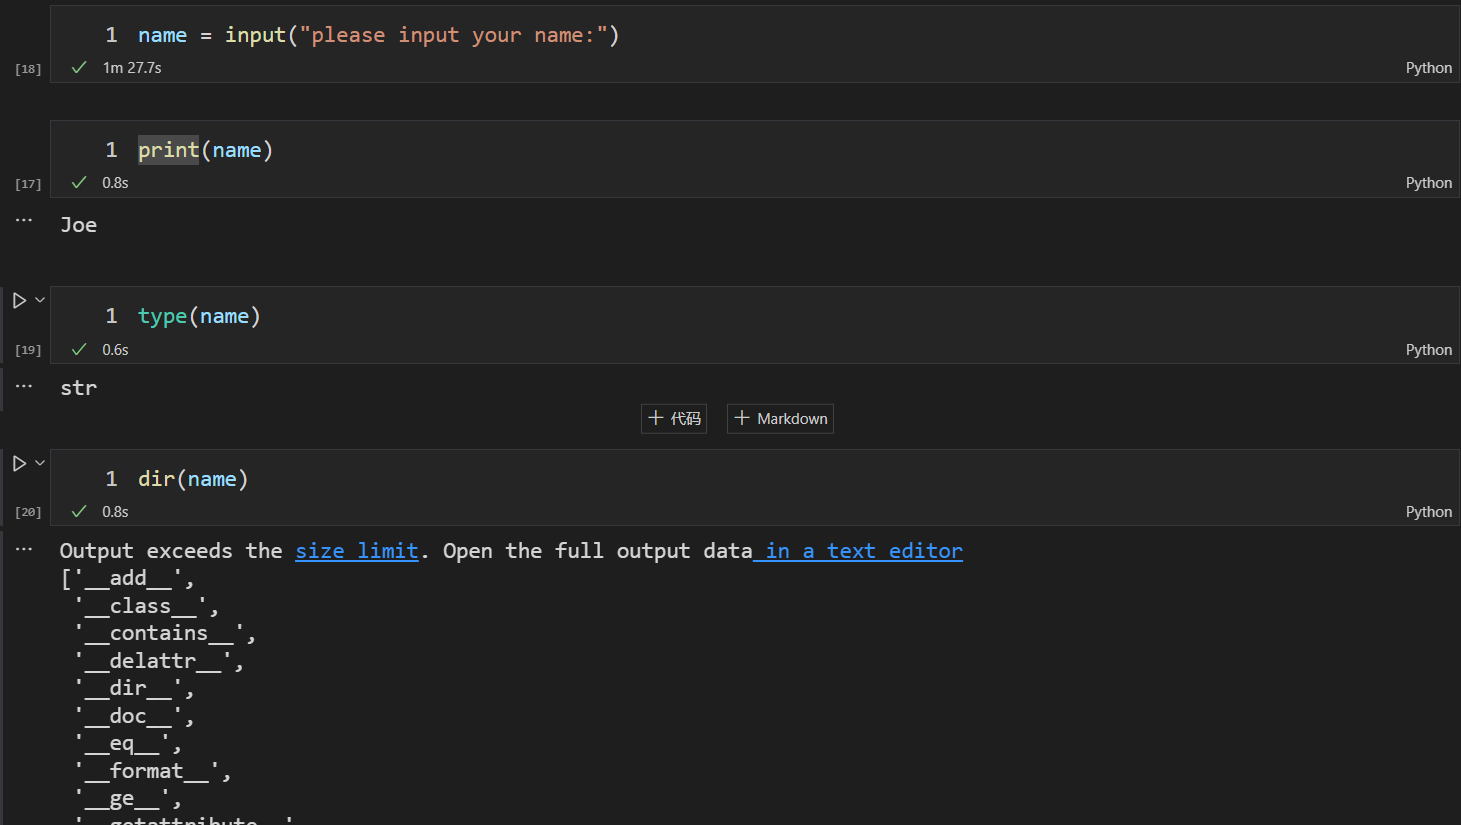Click into the type(name) code line
The width and height of the screenshot is (1461, 825).
click(199, 316)
